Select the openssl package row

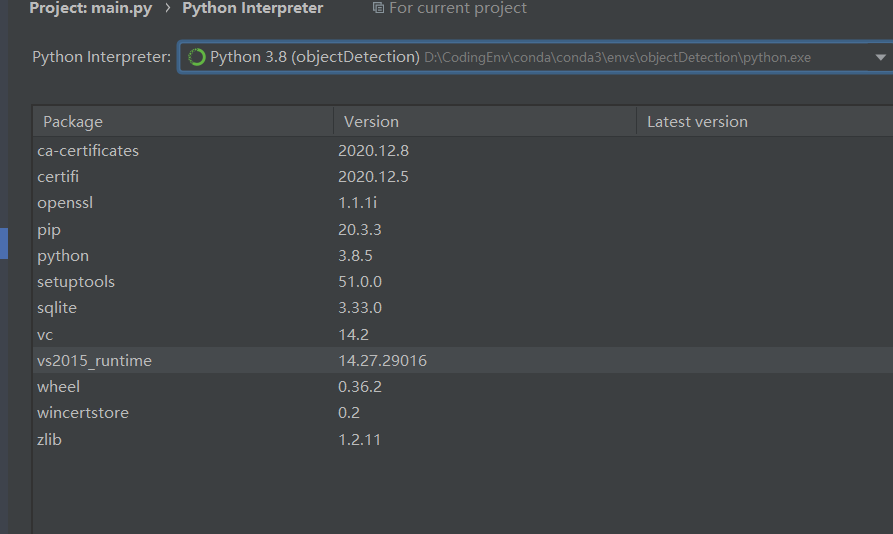point(65,203)
